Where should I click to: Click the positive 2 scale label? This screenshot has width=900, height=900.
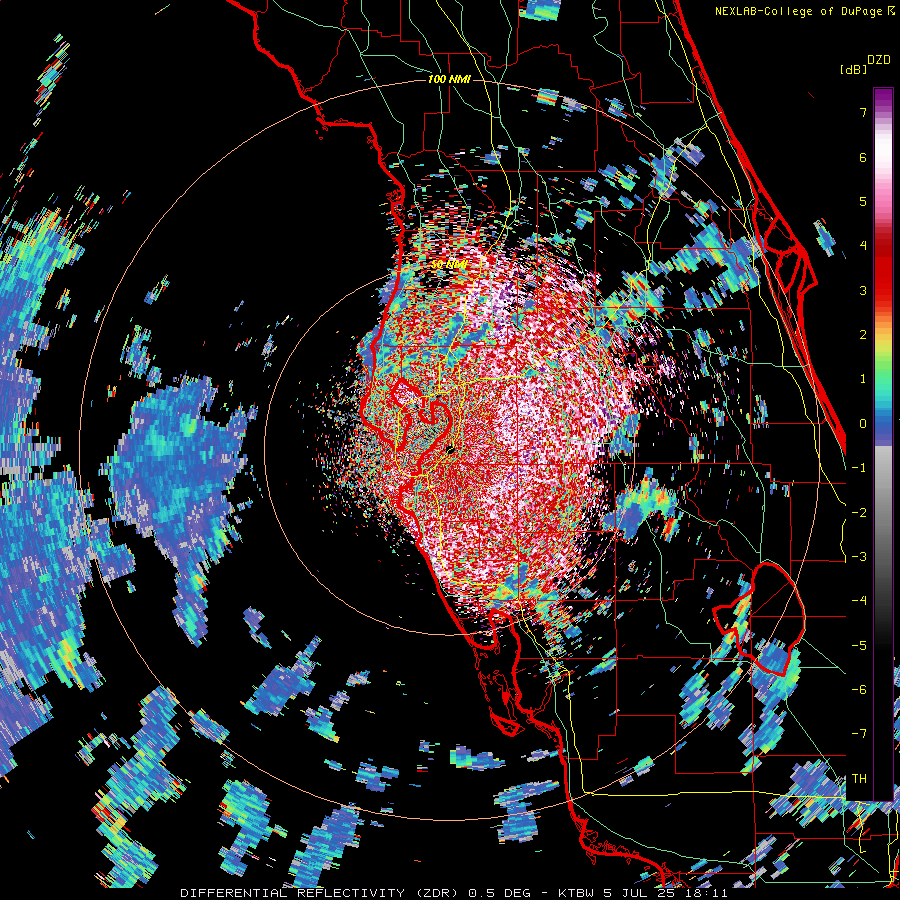863,335
